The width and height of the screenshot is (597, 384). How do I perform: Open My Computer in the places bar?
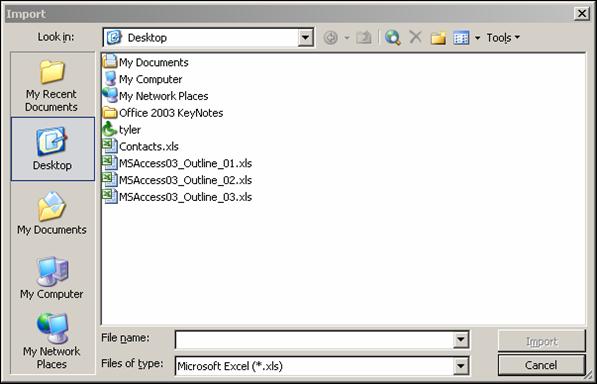[x=52, y=278]
